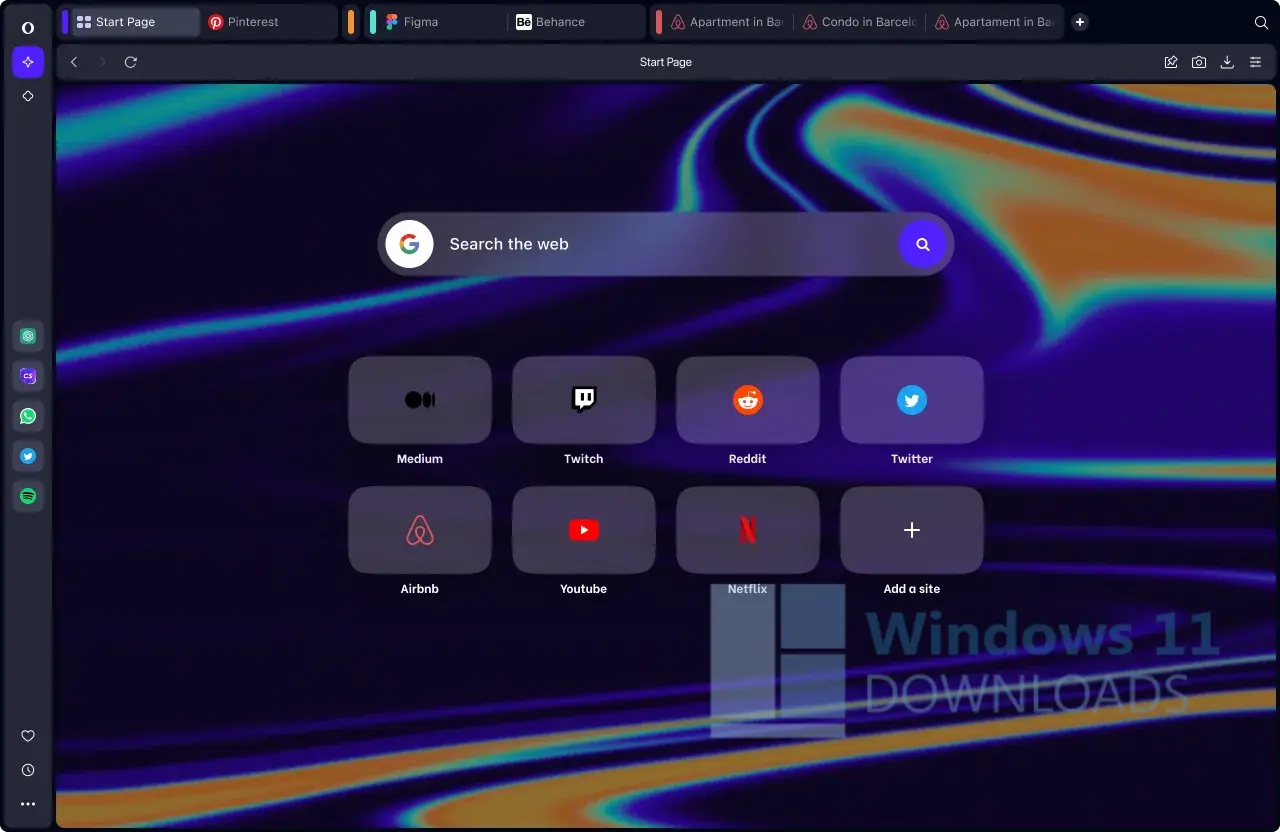
Task: Open the Twitch speed dial tile
Action: (584, 400)
